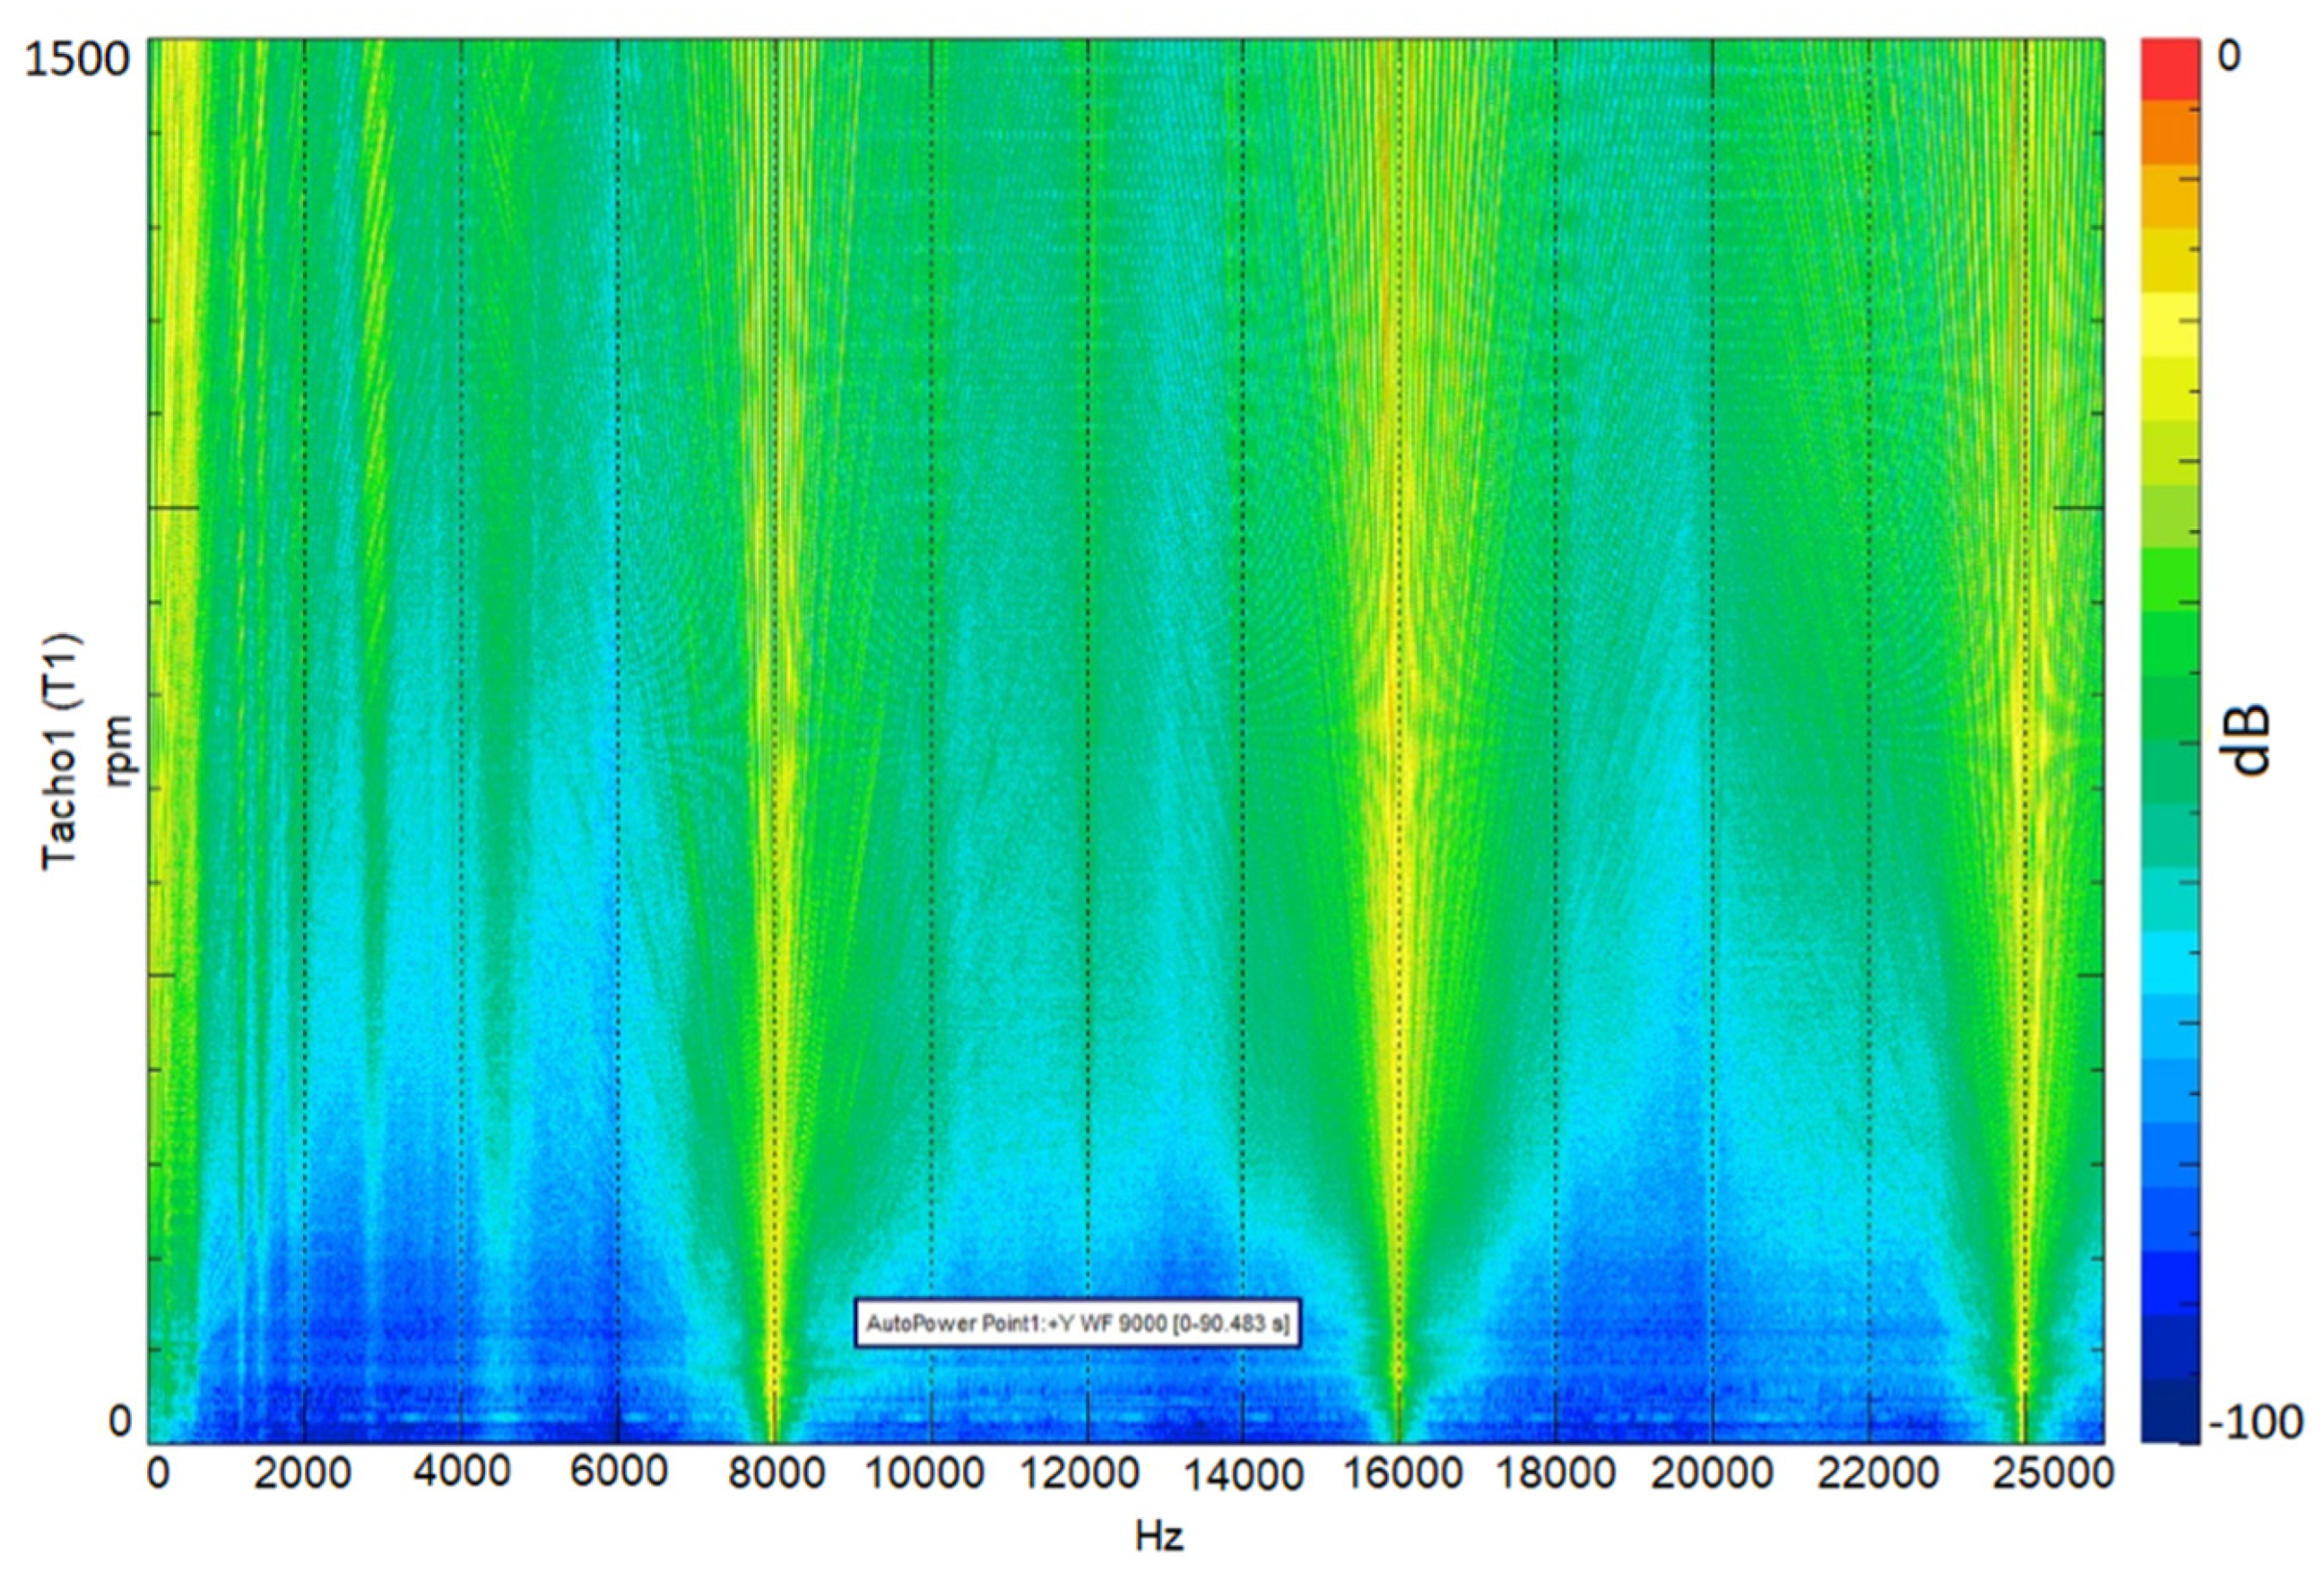
Task: Click the 4000 x-axis tick label
Action: pyautogui.click(x=461, y=1473)
